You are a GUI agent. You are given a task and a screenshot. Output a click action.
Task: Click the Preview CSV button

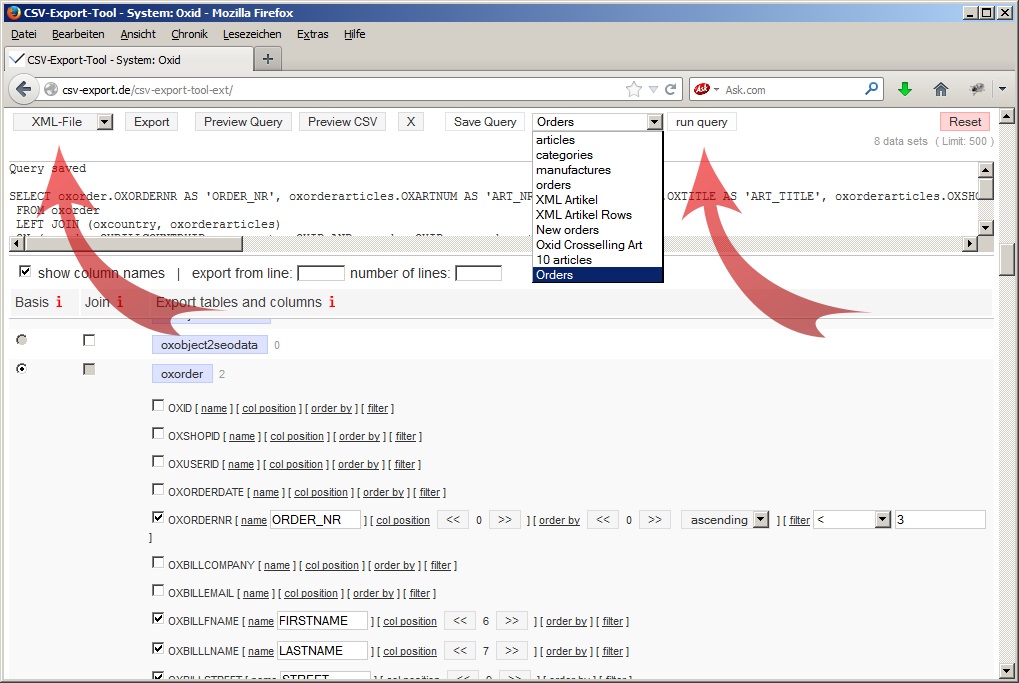(x=342, y=122)
